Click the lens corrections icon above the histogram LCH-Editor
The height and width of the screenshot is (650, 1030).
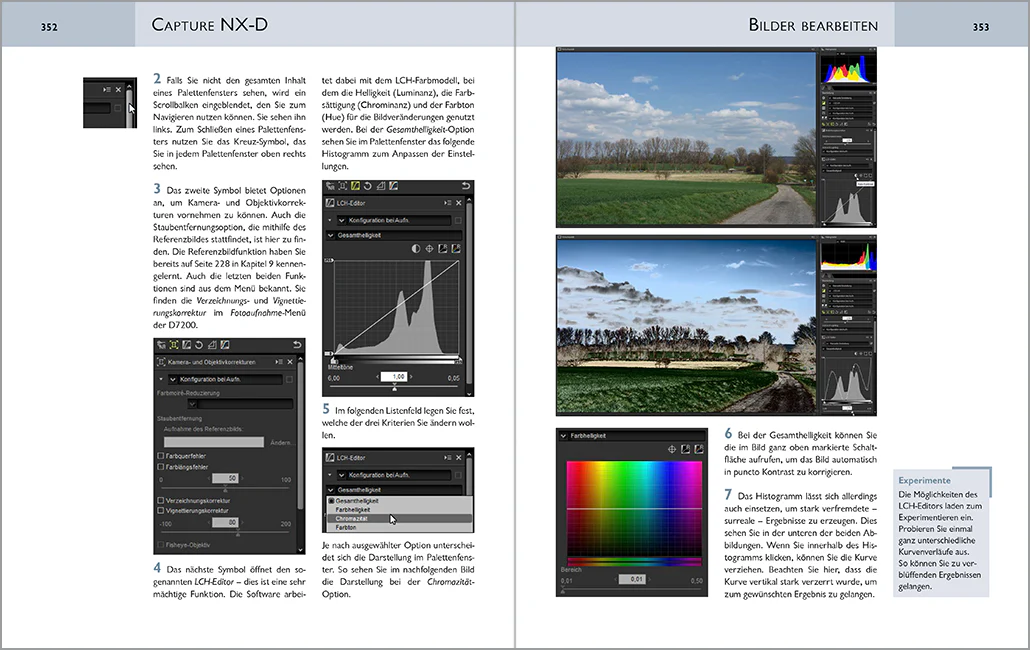[343, 186]
